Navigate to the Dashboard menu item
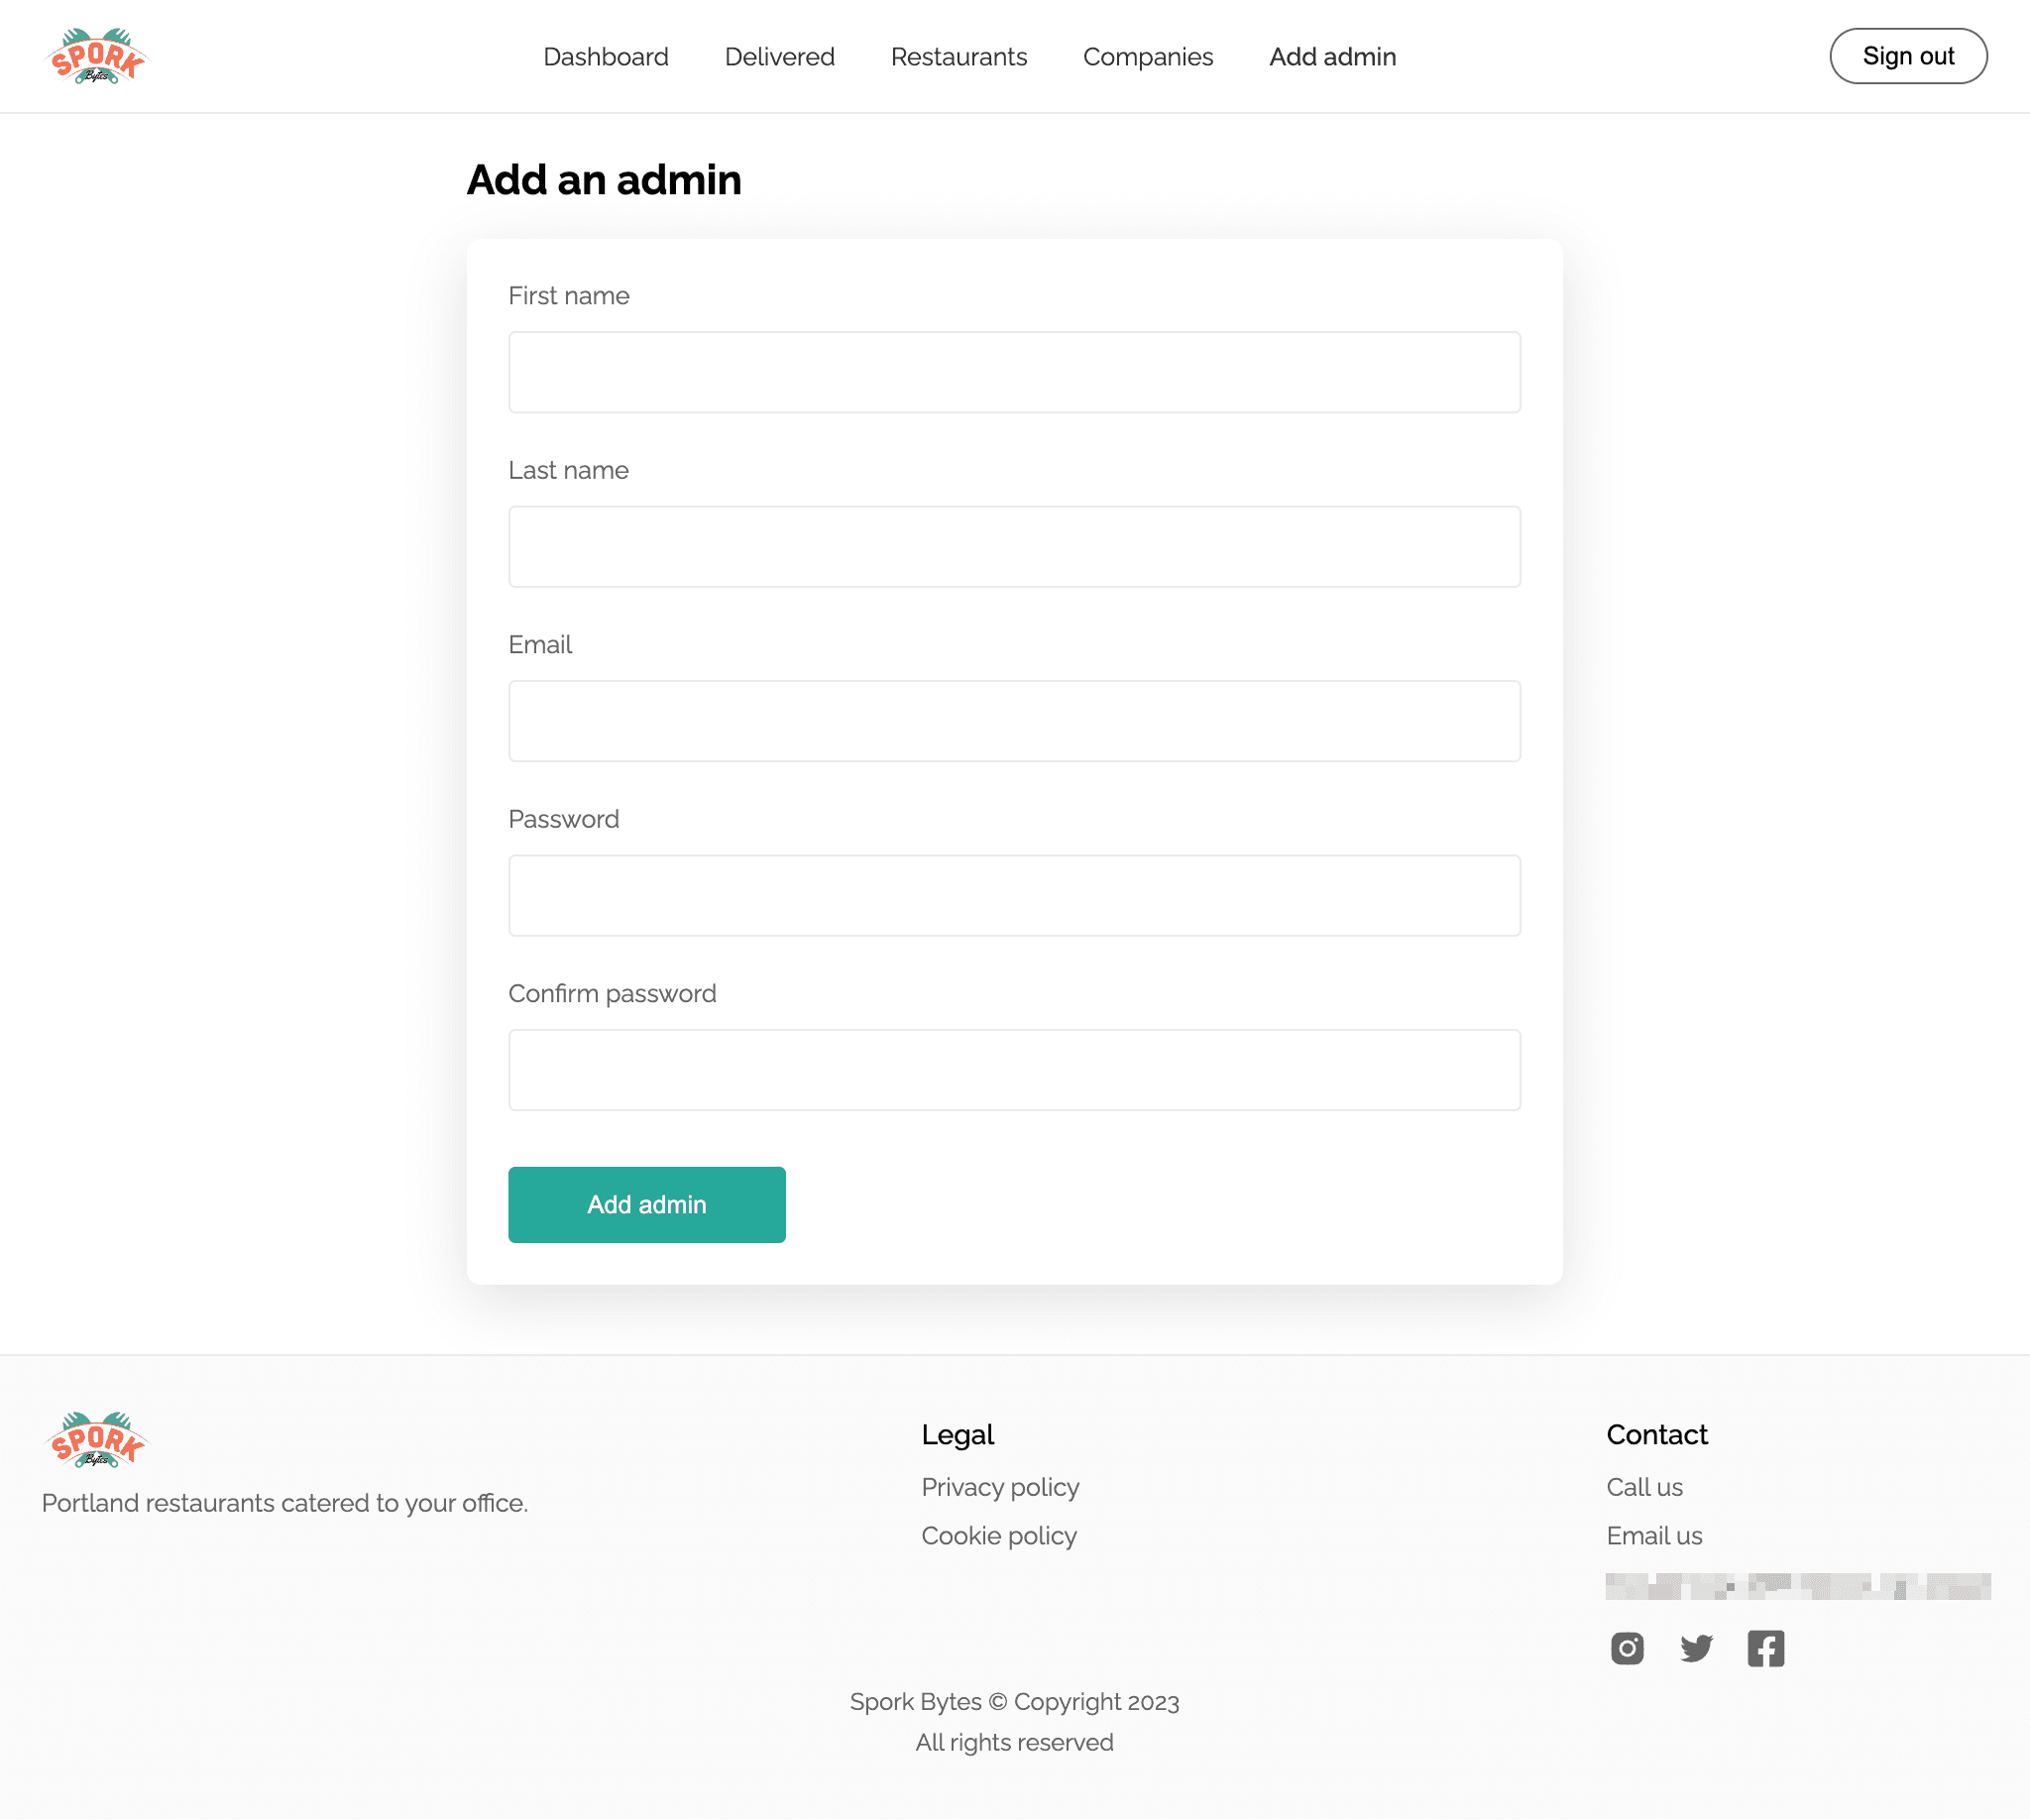2030x1820 pixels. tap(606, 57)
